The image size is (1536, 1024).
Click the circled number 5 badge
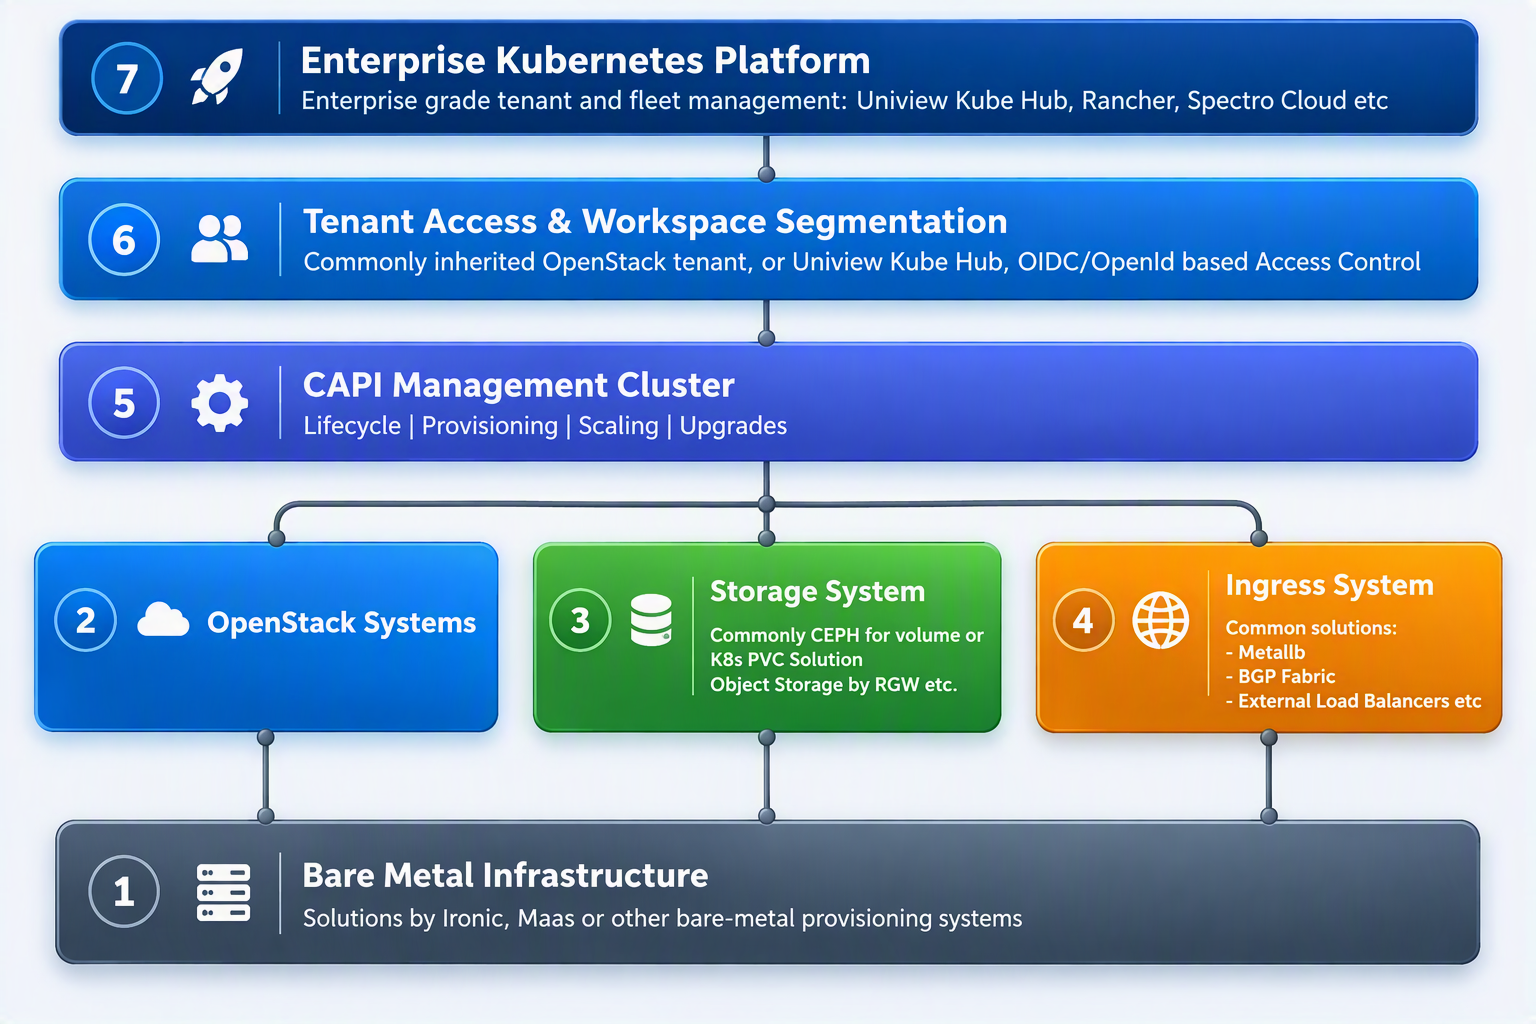pos(124,403)
